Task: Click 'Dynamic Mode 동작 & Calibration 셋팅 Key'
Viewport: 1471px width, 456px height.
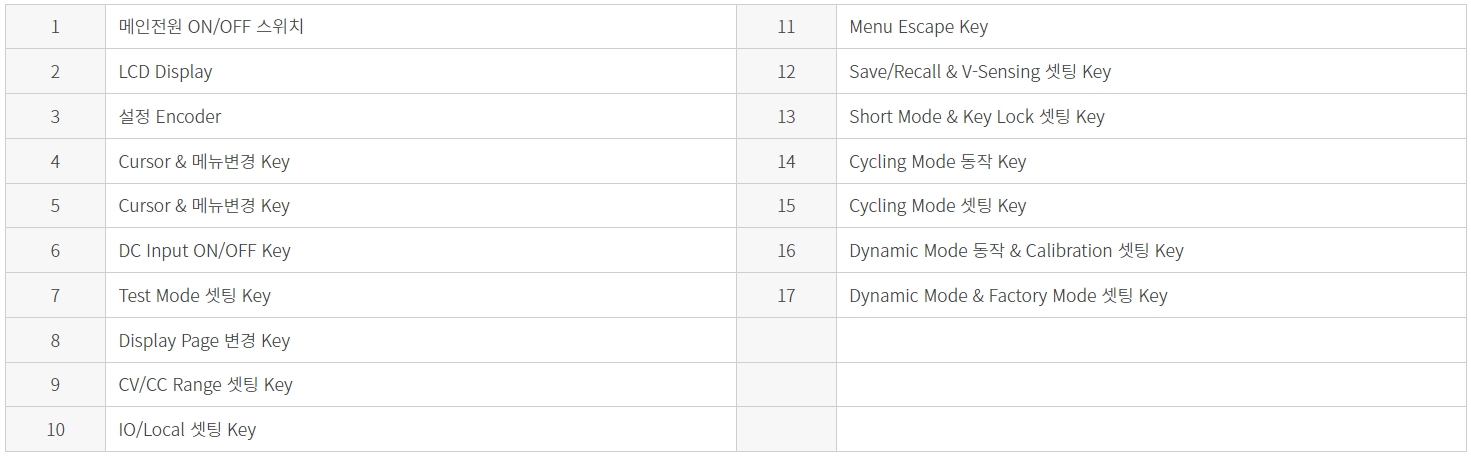Action: 1016,251
